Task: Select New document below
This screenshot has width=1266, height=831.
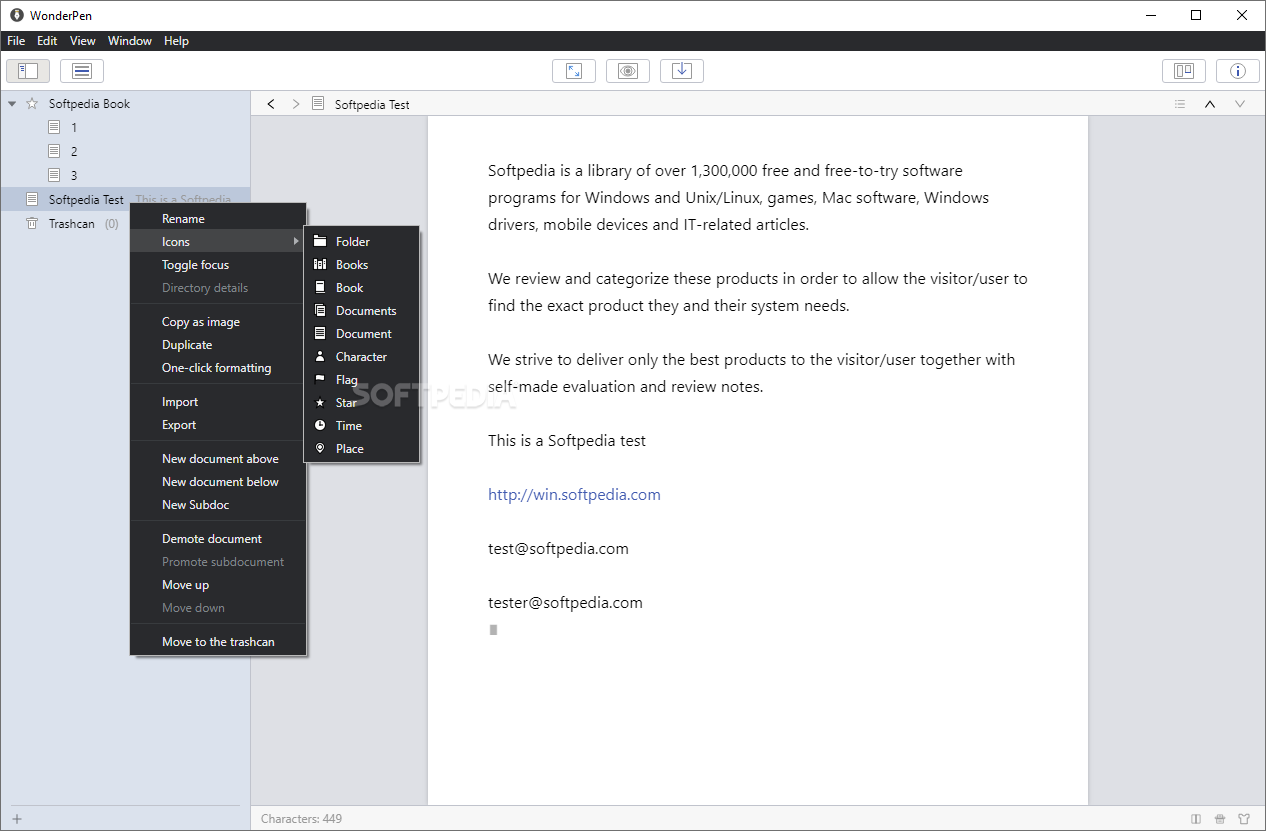Action: (218, 481)
